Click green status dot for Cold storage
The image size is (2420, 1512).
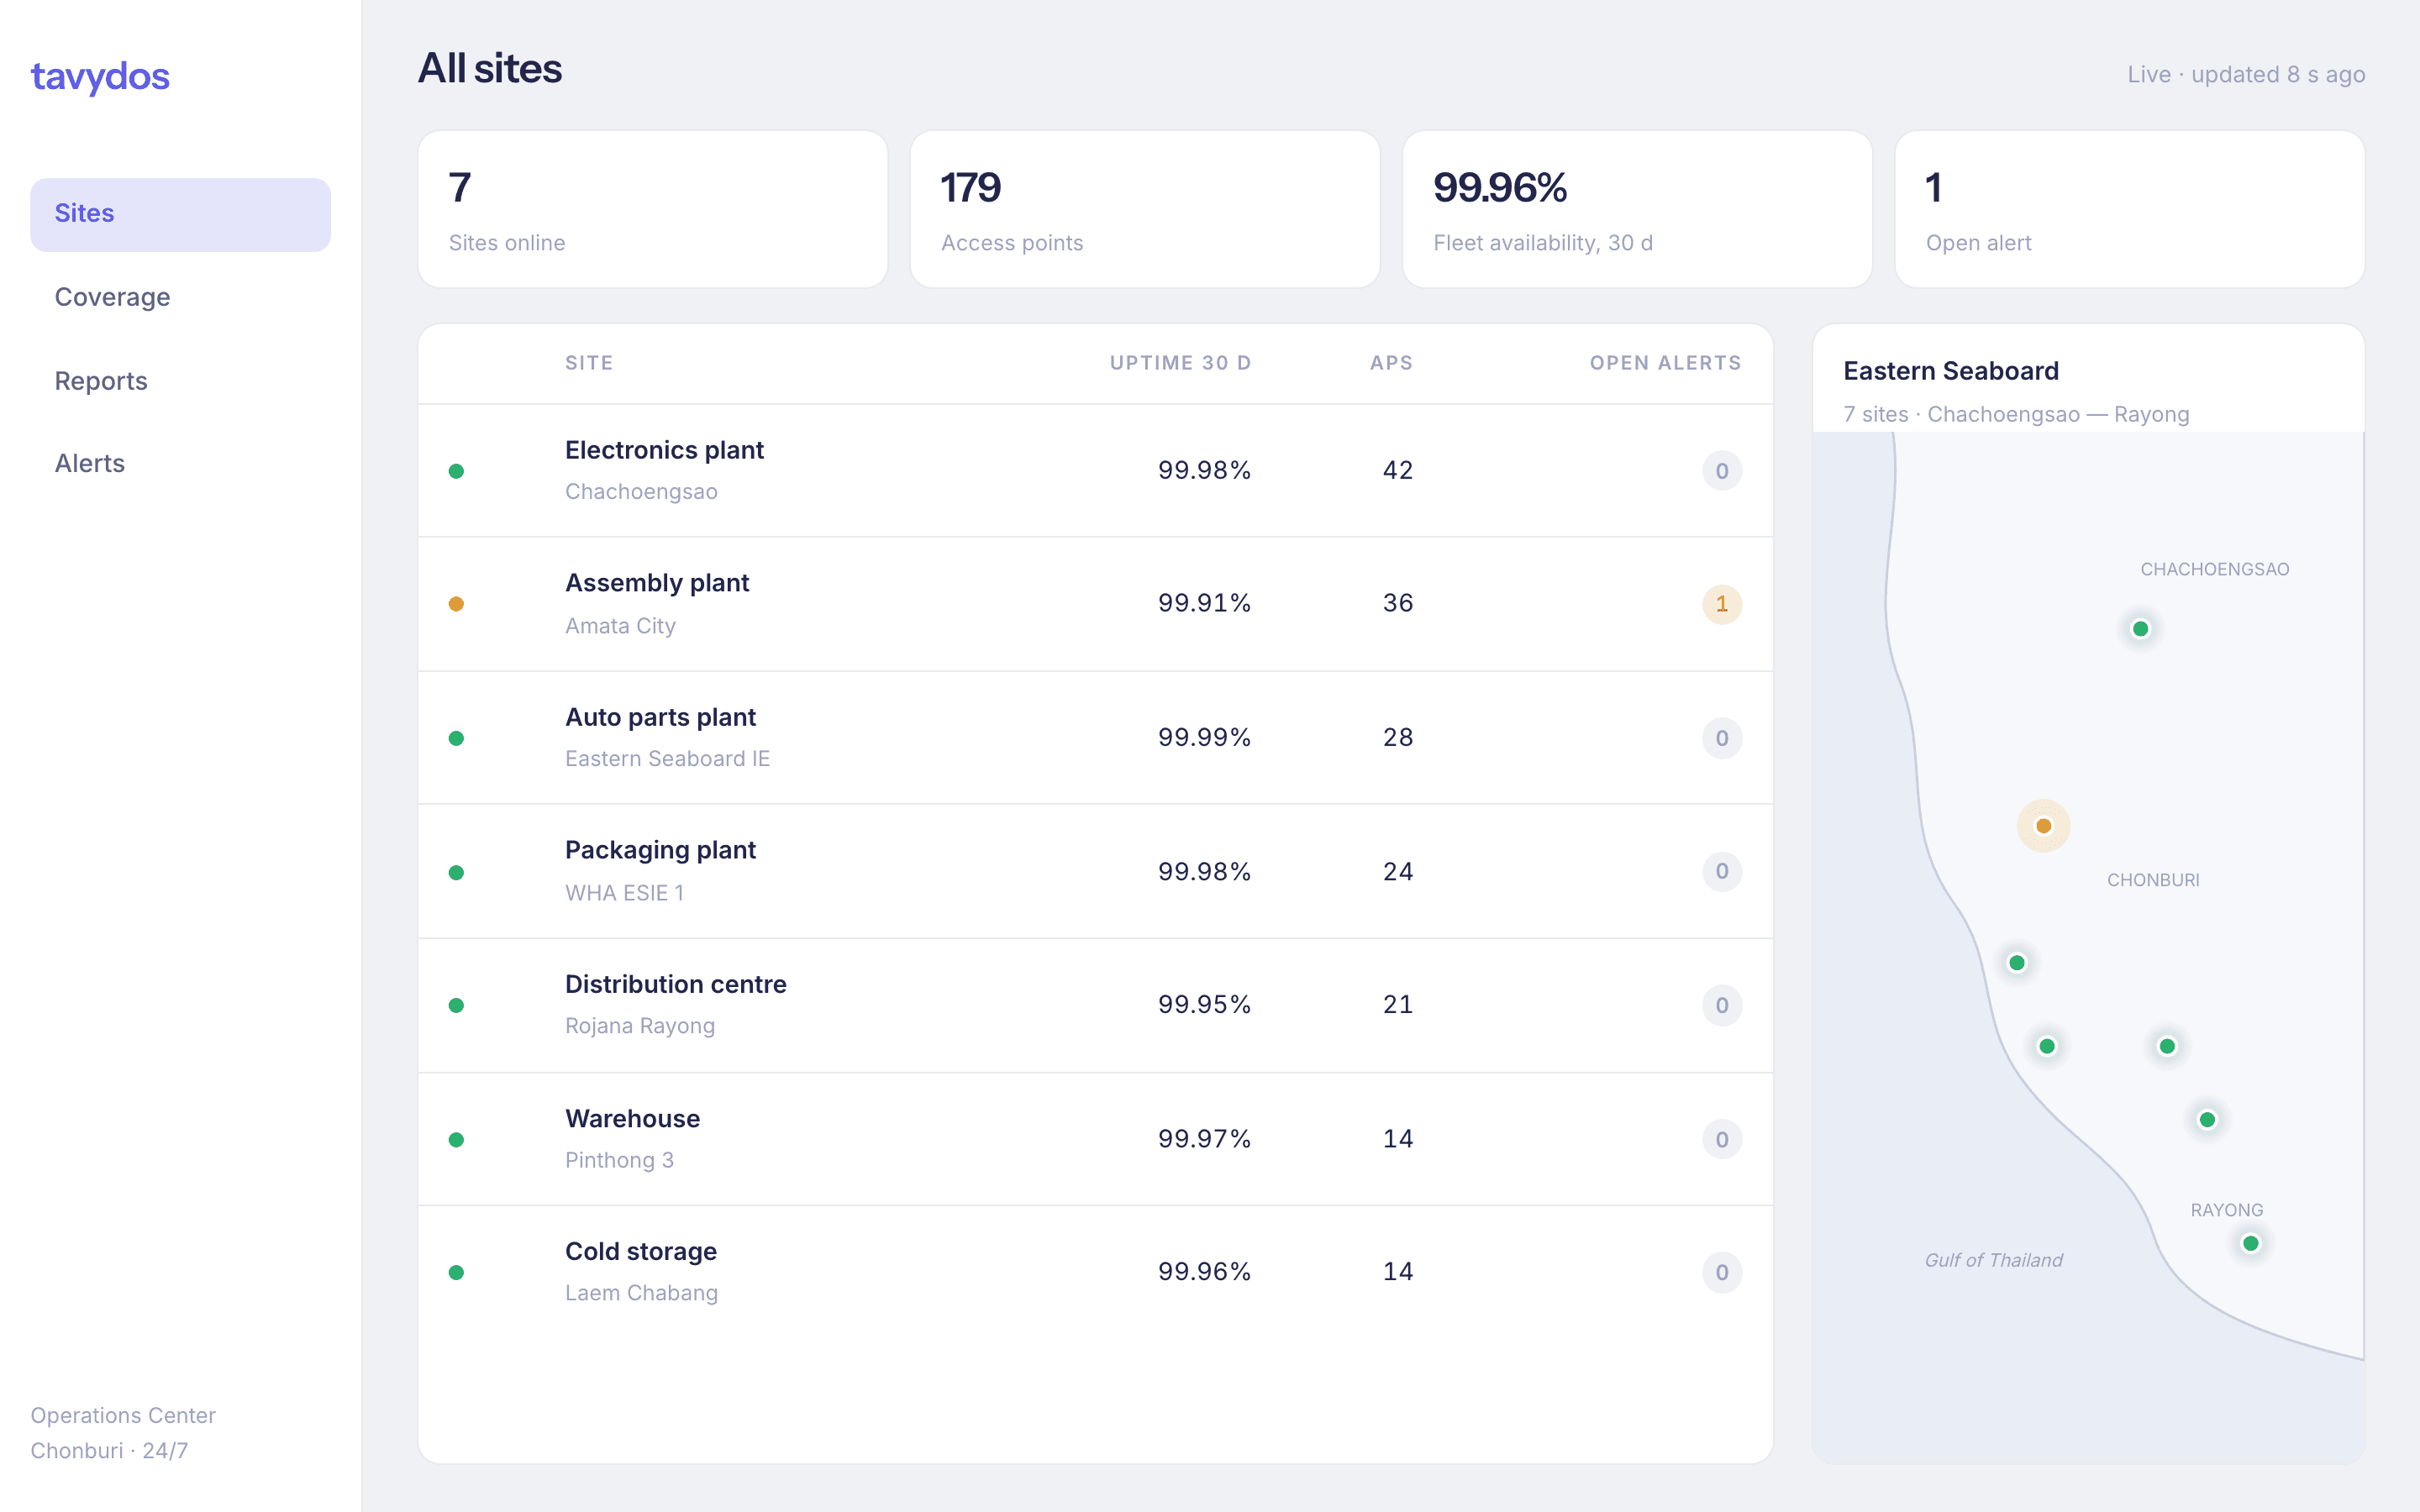pos(456,1272)
